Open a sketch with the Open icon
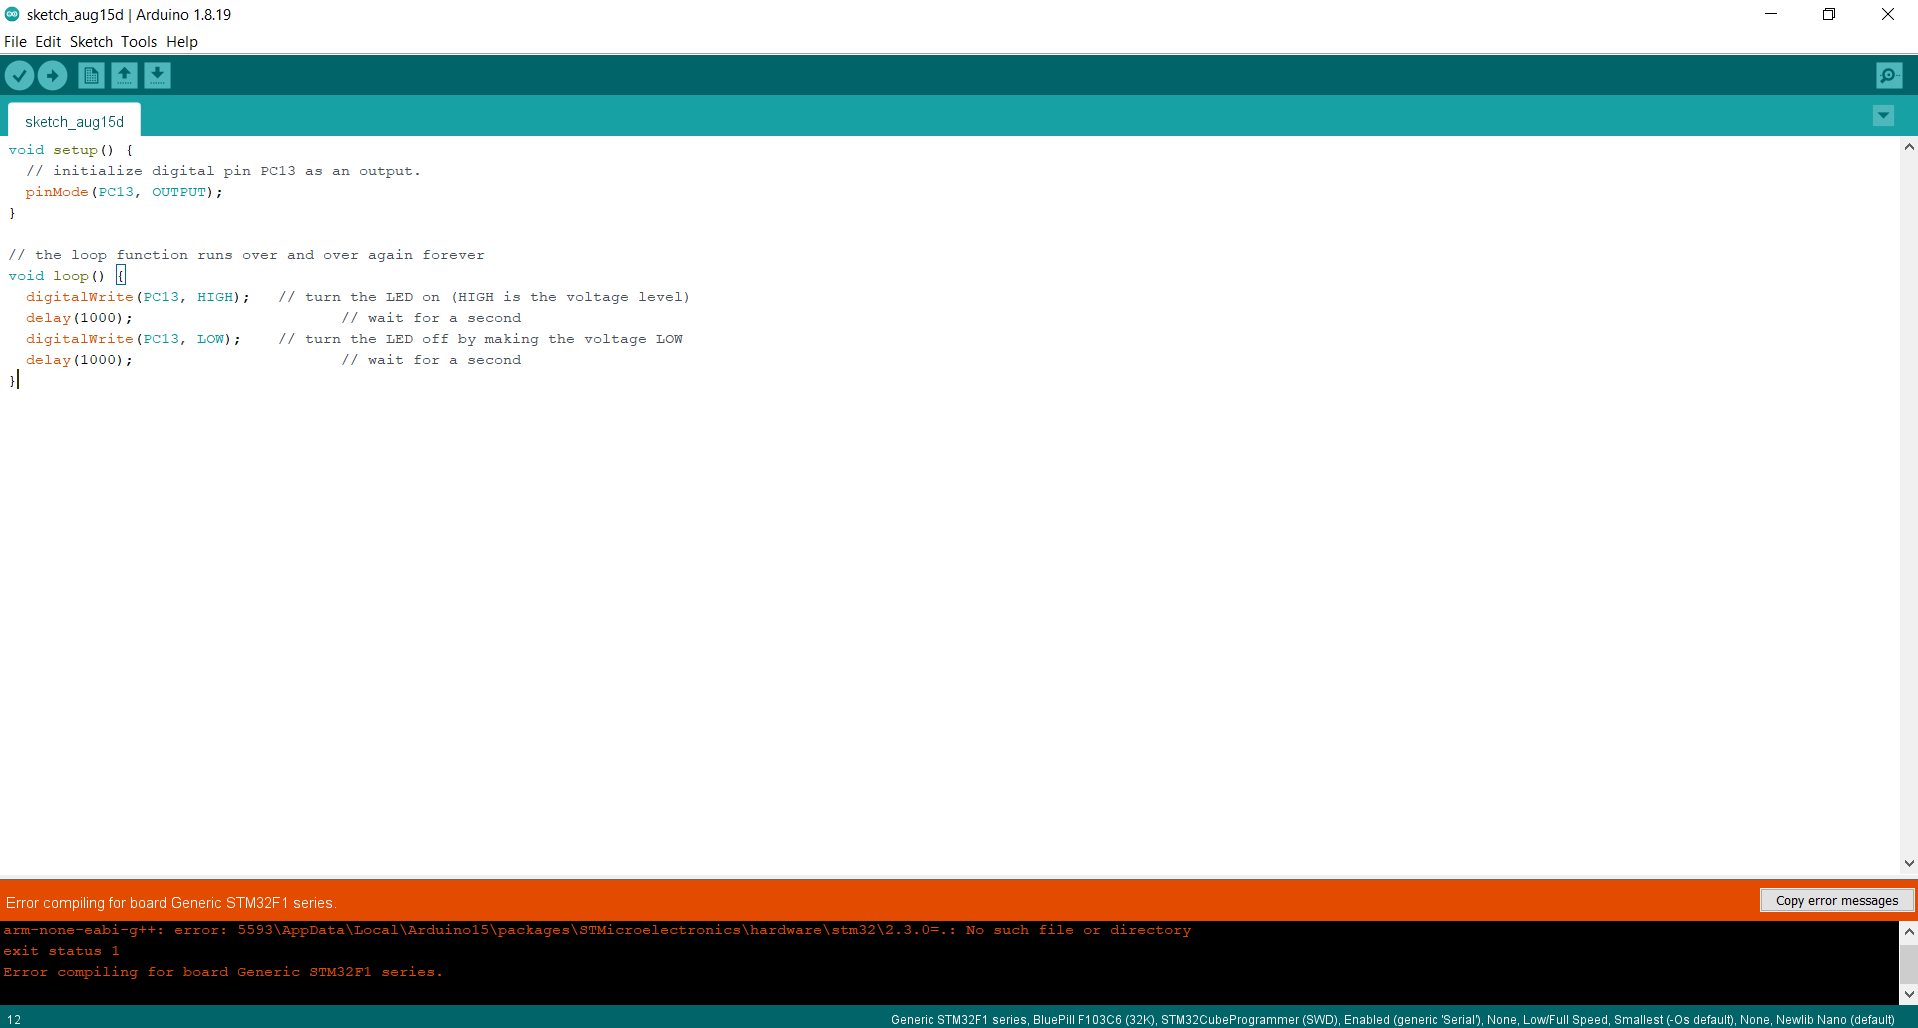1918x1028 pixels. point(124,75)
